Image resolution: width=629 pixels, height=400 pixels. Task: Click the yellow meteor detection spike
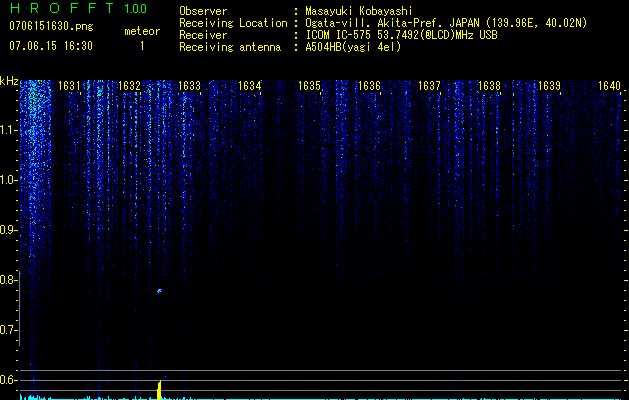point(159,390)
